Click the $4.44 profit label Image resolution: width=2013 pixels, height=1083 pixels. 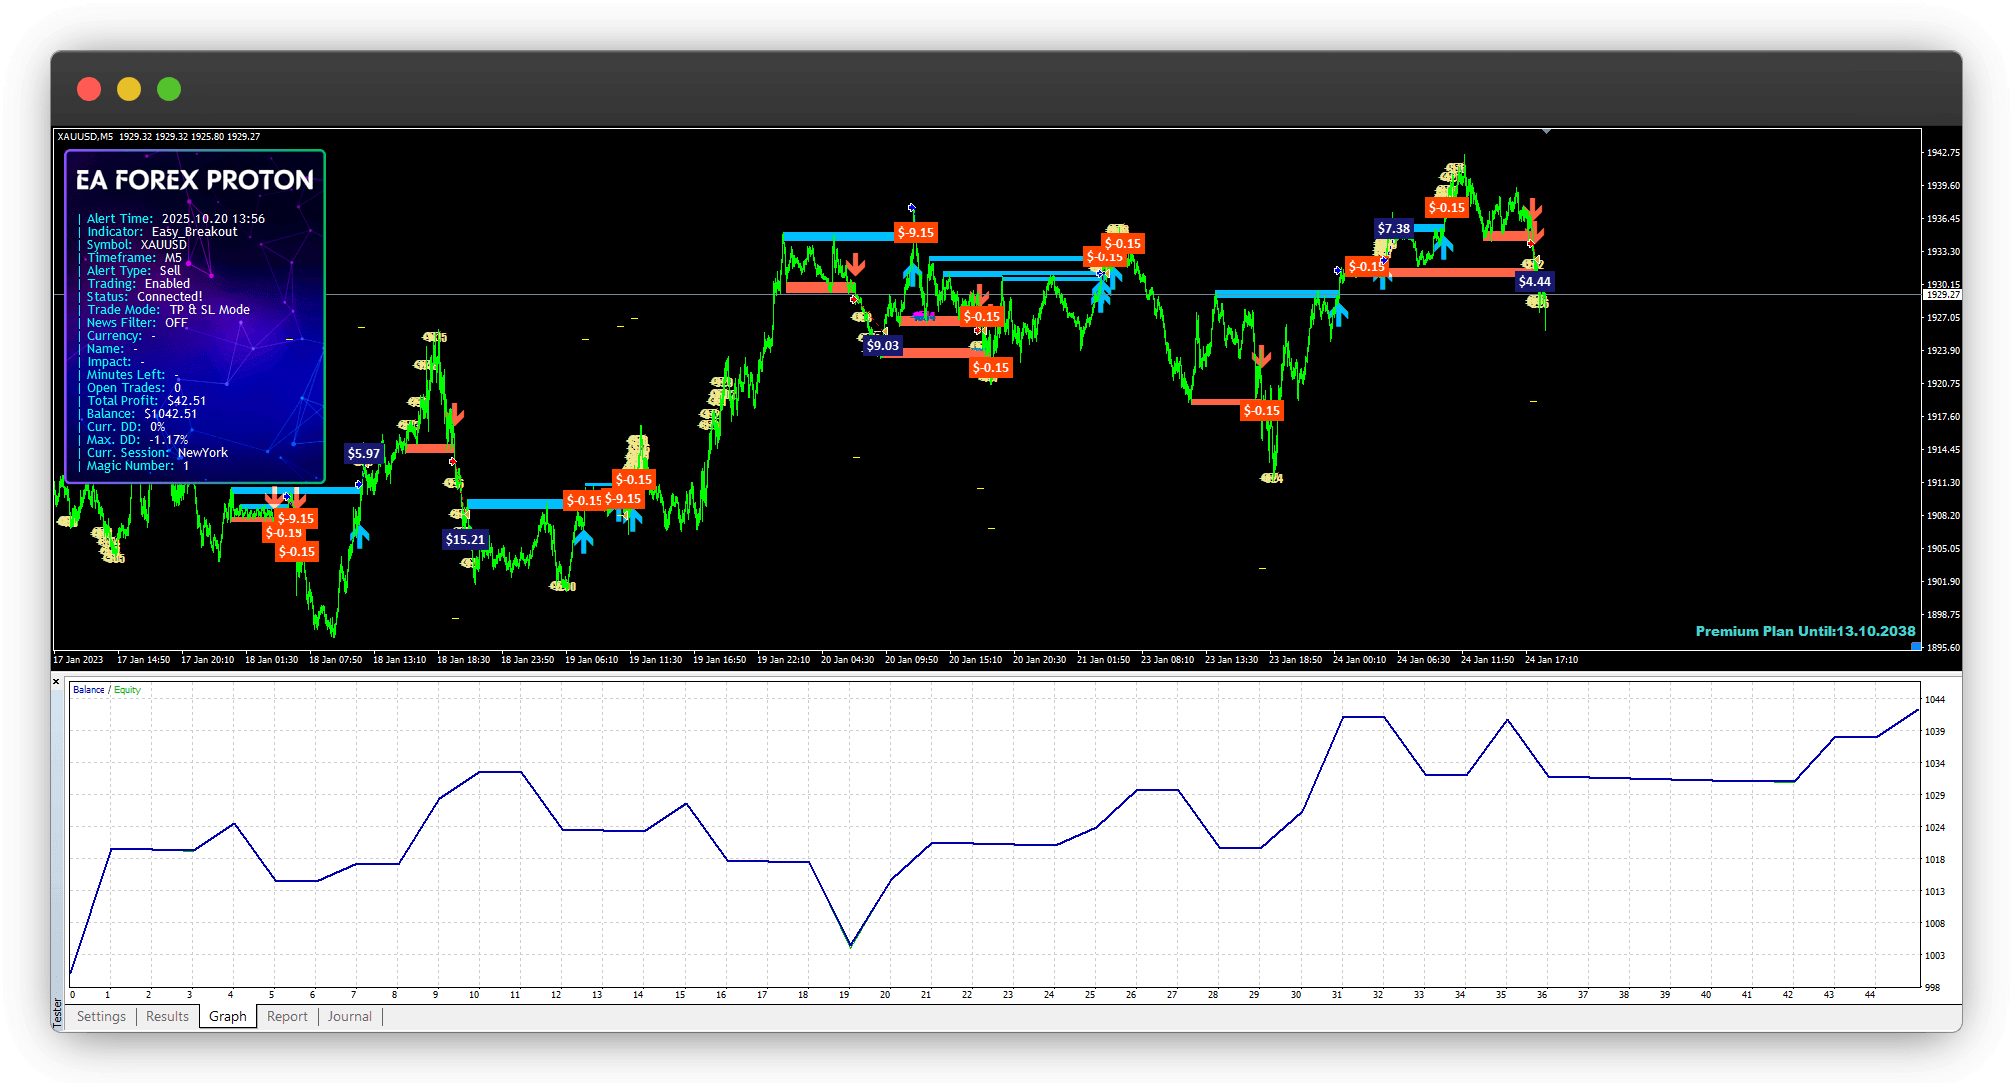pyautogui.click(x=1534, y=281)
